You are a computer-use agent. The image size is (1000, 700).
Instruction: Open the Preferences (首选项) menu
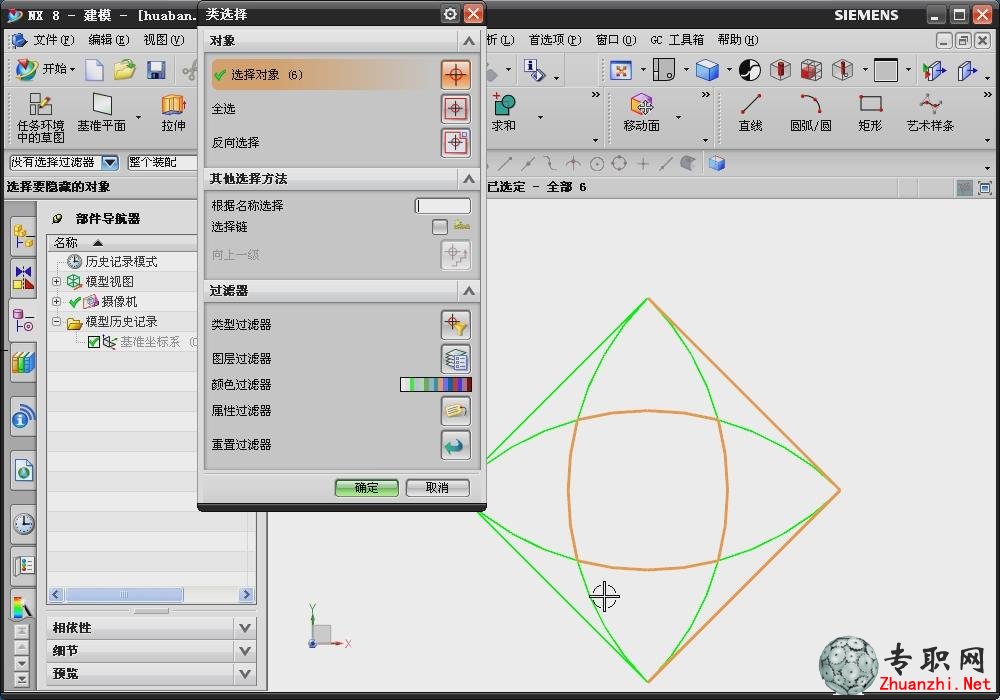pos(555,40)
